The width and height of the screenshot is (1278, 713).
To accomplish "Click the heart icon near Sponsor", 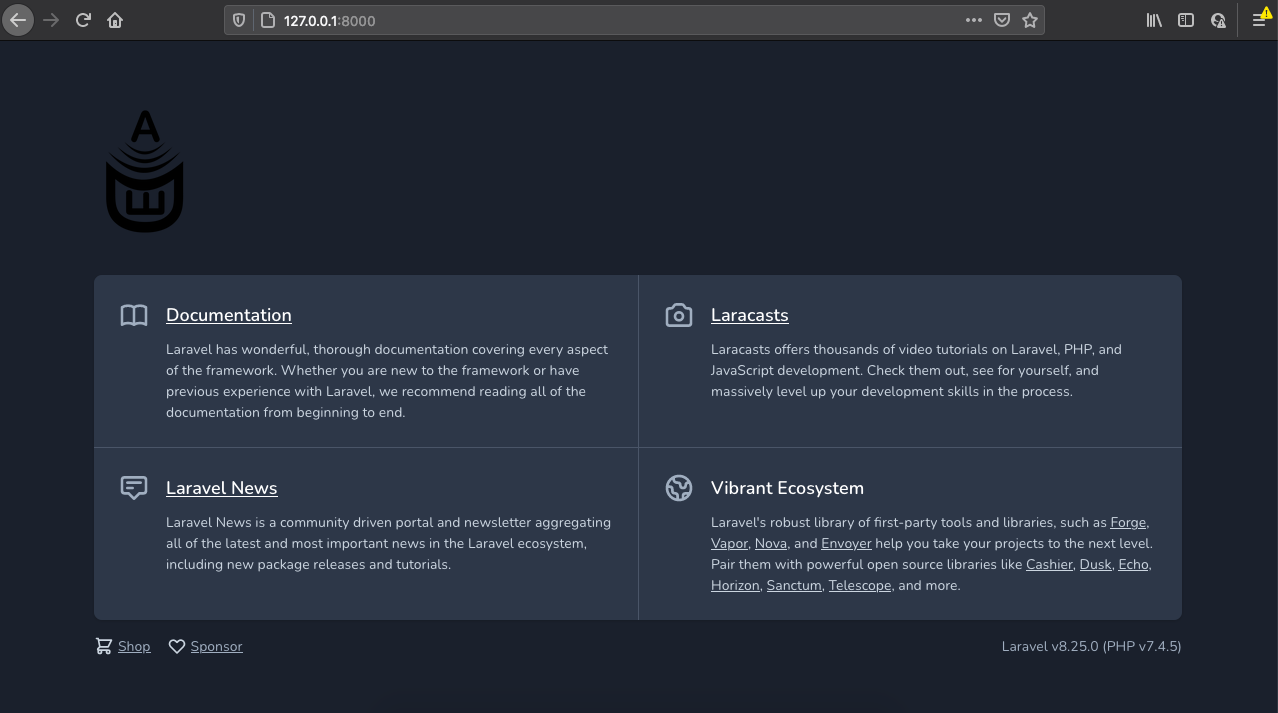I will click(x=177, y=647).
